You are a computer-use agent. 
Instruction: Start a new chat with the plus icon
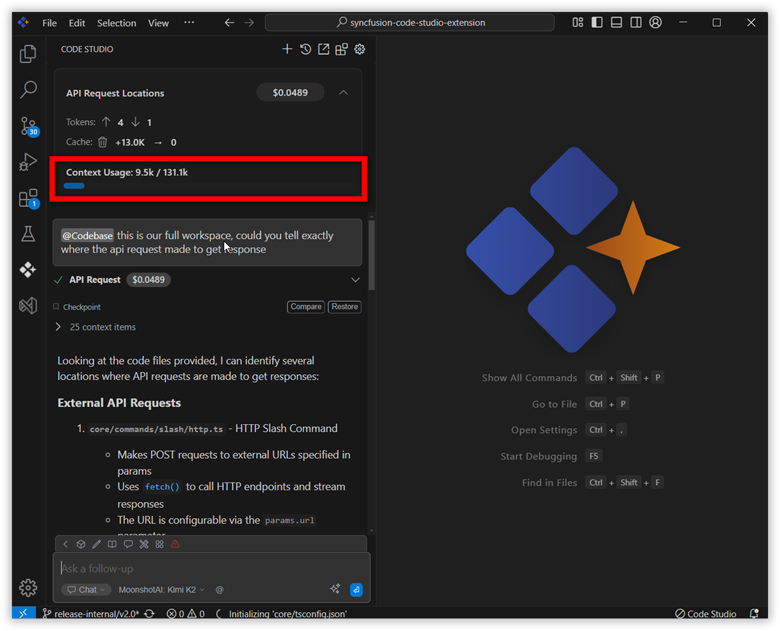[287, 49]
